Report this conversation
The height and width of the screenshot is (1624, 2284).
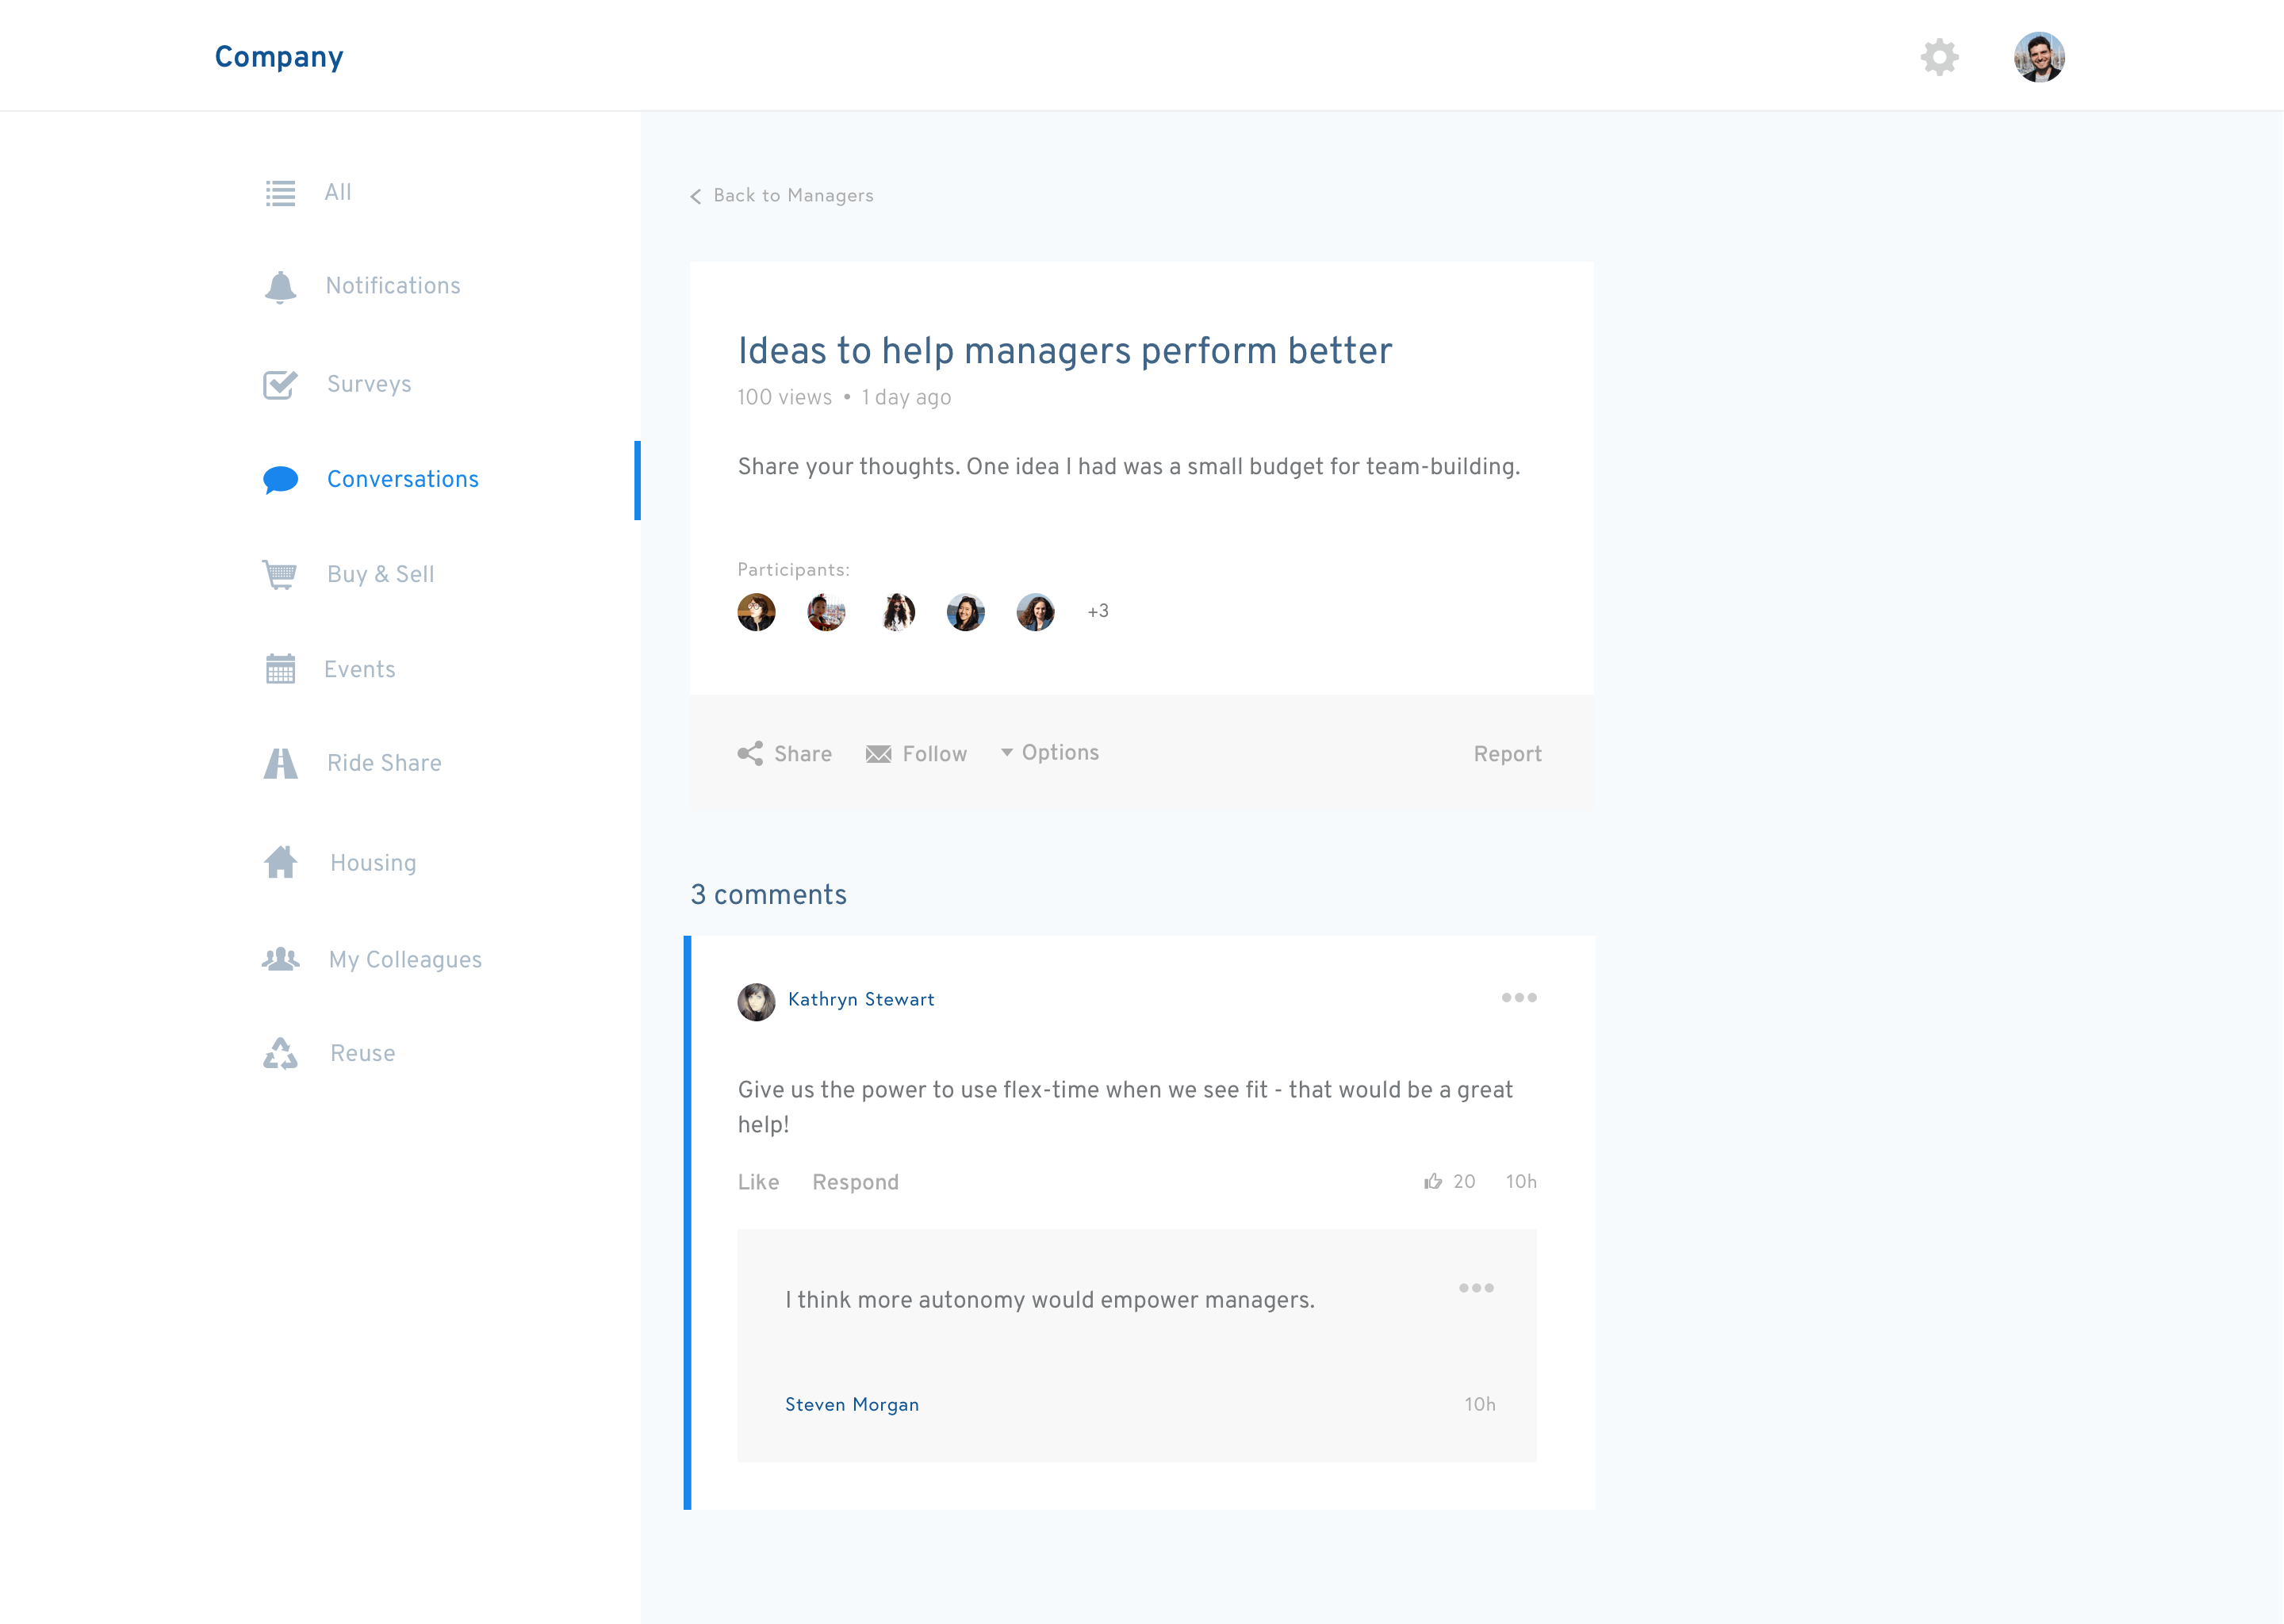coord(1506,754)
